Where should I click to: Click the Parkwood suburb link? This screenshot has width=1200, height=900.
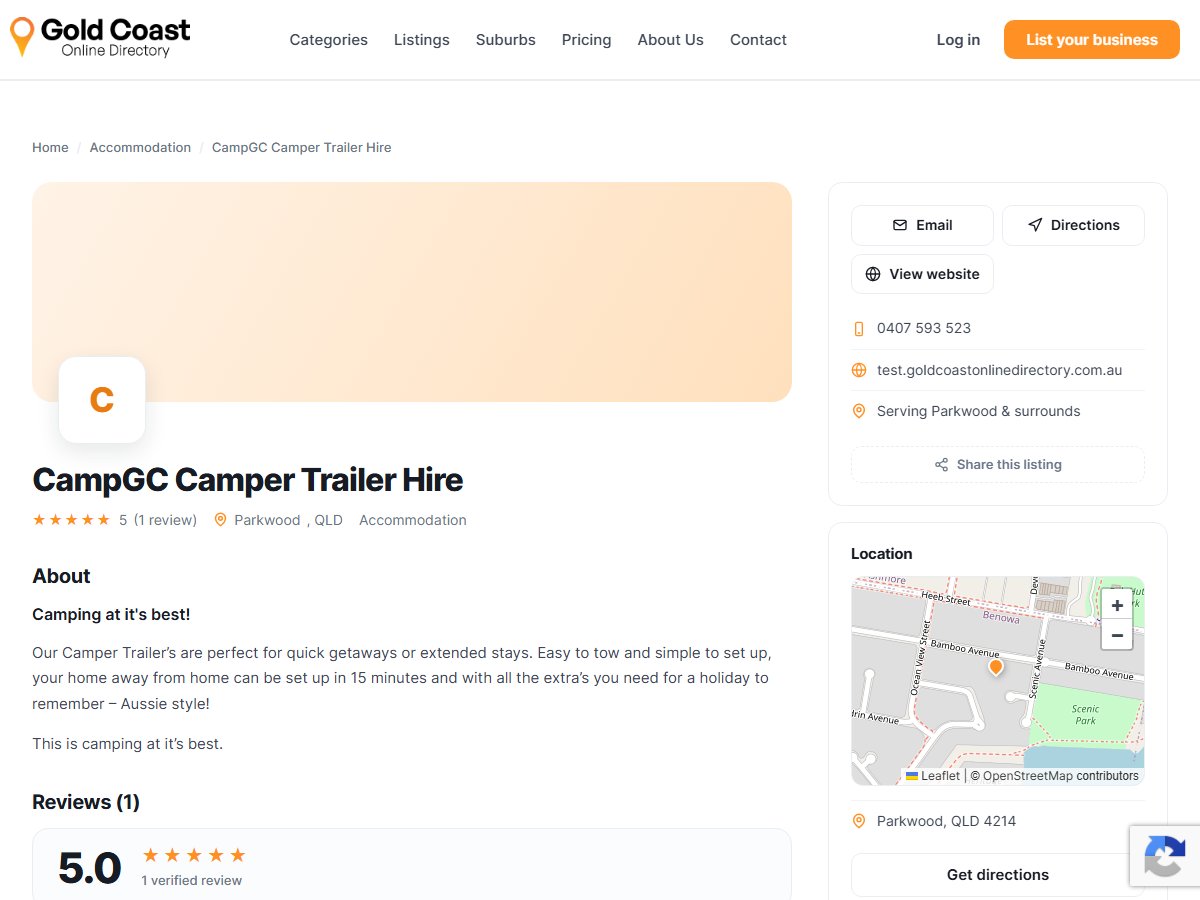(267, 520)
